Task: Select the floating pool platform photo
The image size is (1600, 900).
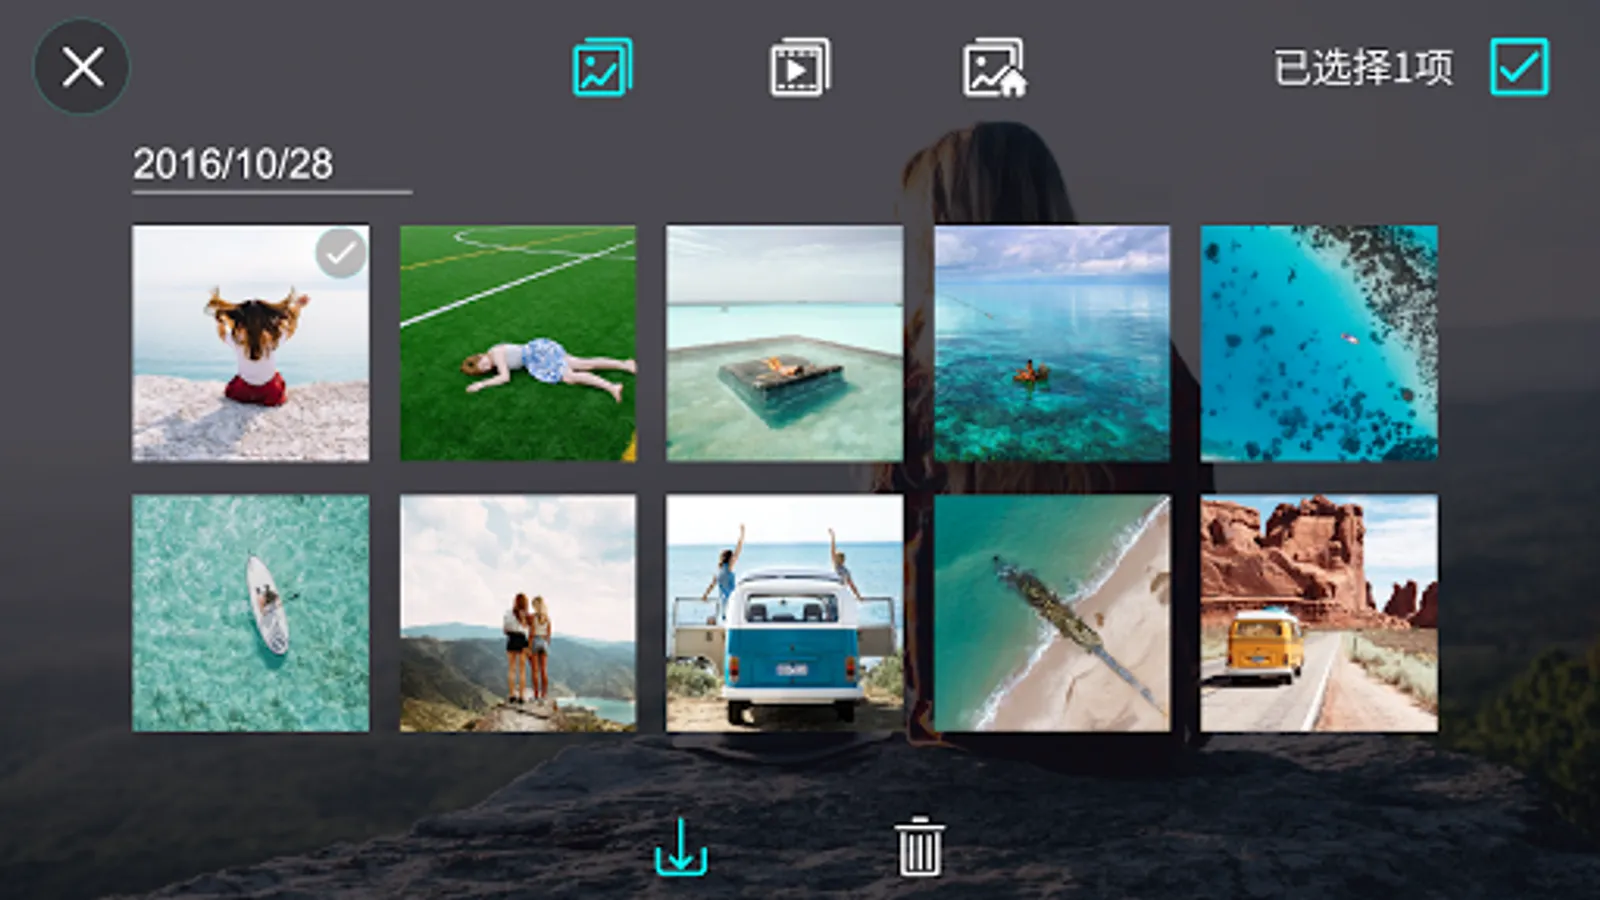Action: pyautogui.click(x=785, y=343)
